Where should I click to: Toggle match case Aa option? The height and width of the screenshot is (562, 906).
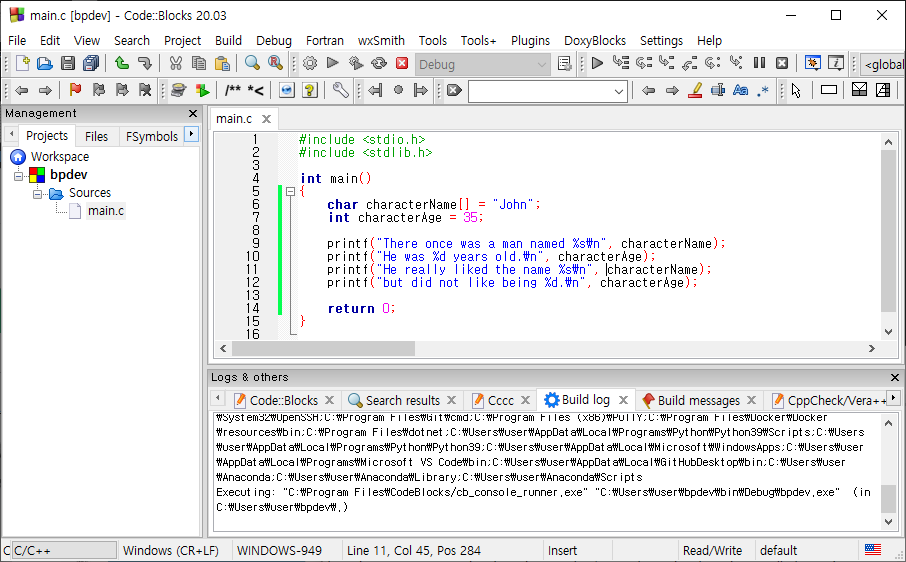pyautogui.click(x=741, y=90)
